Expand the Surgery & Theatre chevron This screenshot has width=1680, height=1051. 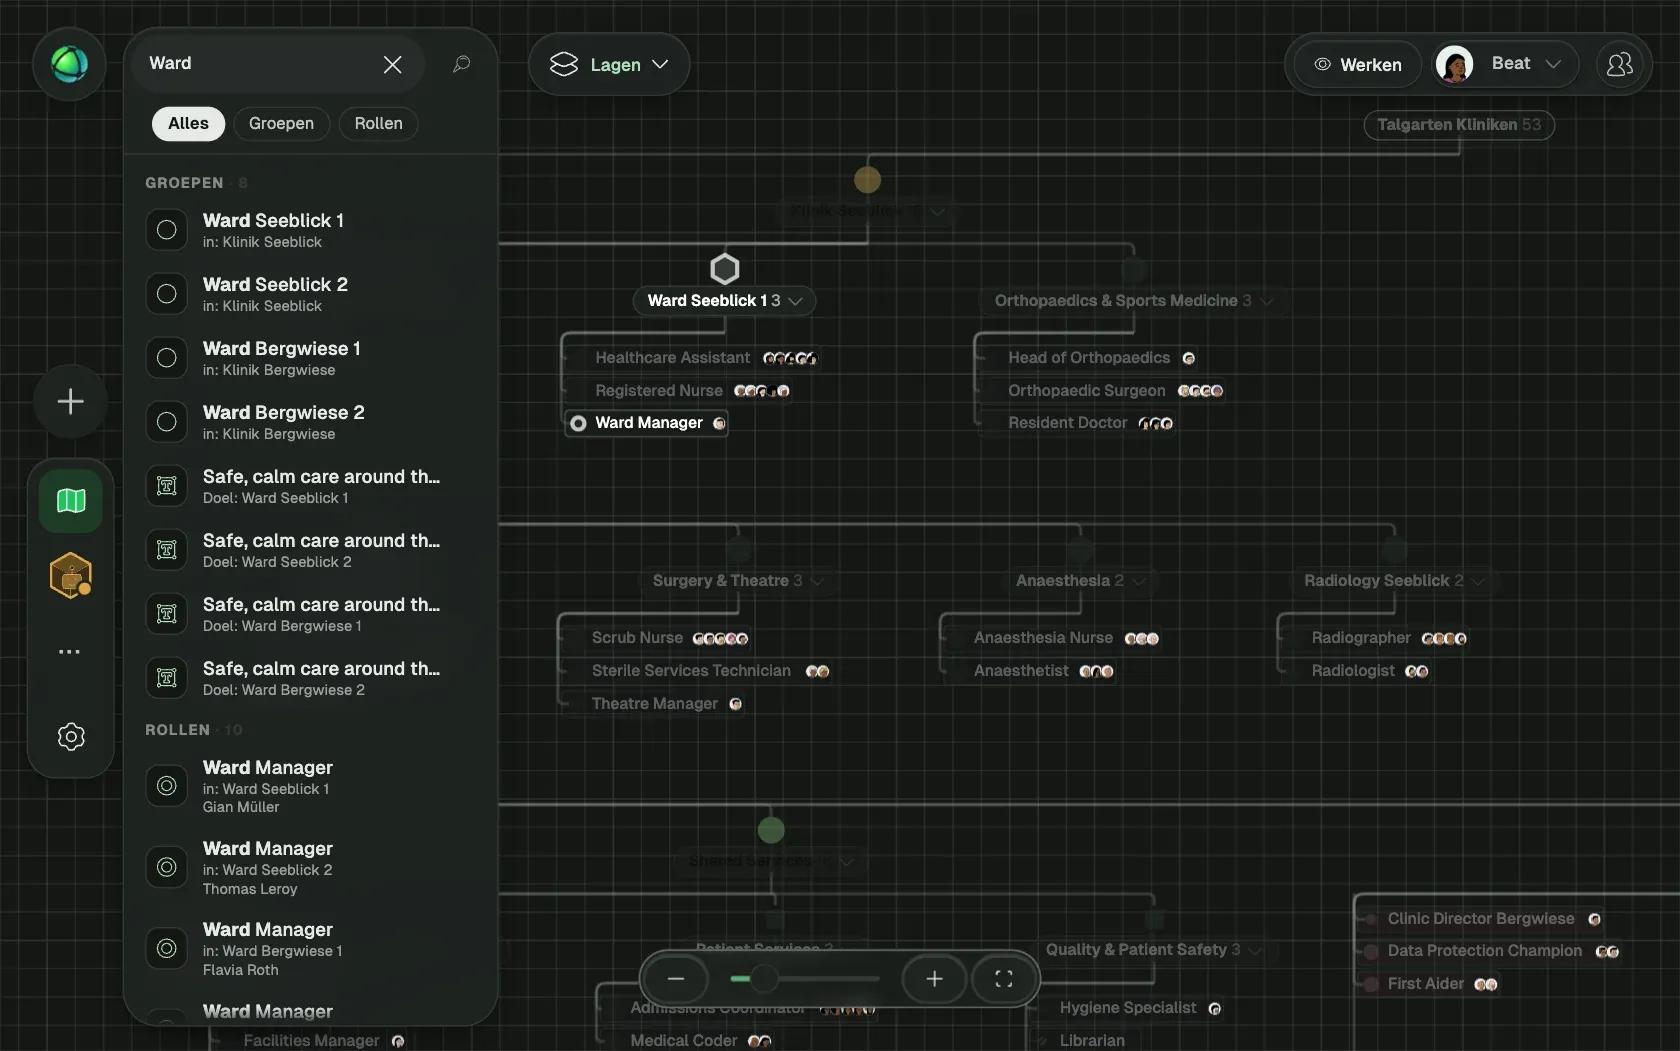[817, 581]
